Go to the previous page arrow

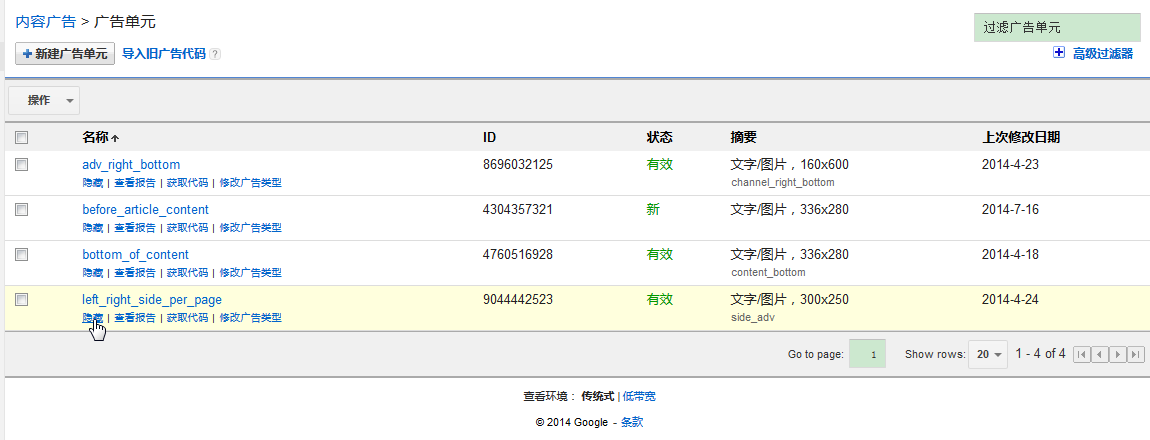tap(1099, 354)
